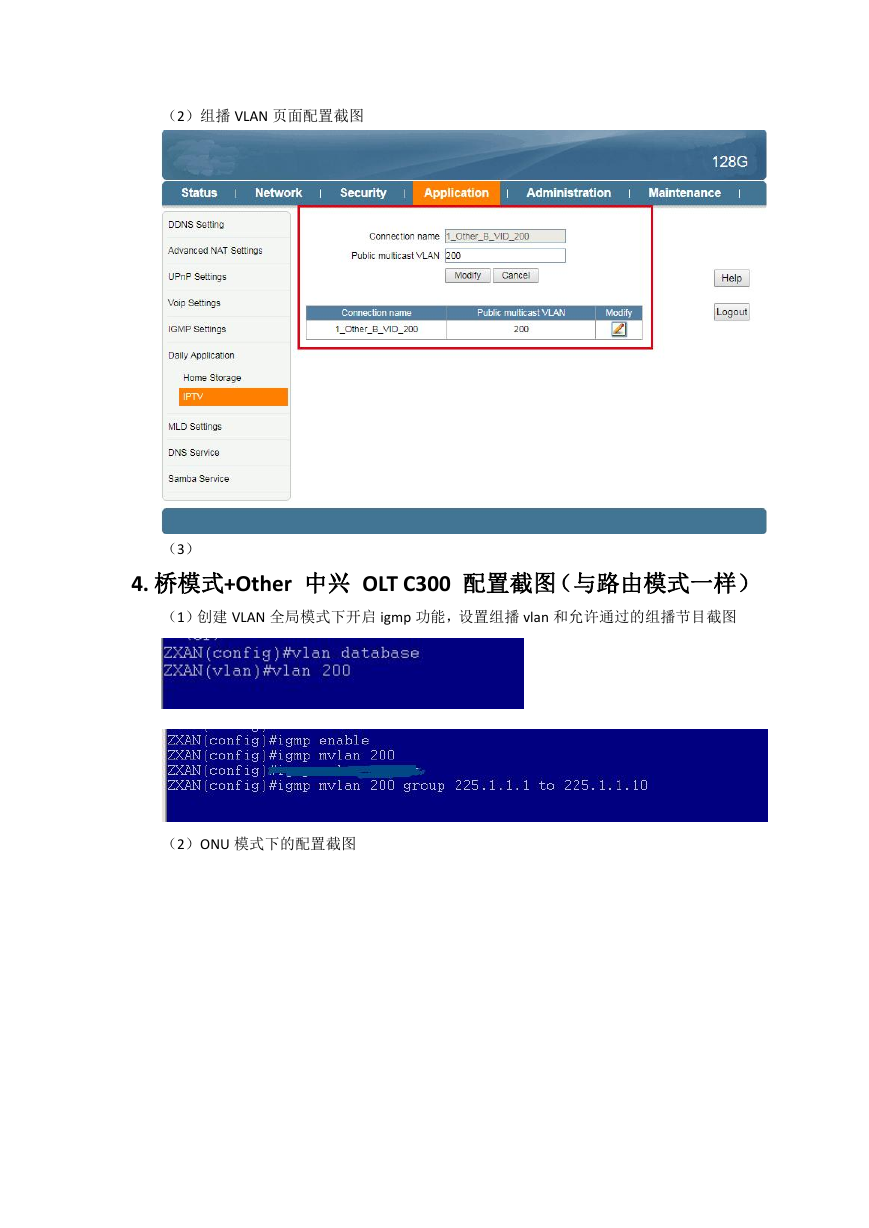Click the Cancel button
Screen dimensions: 869x1228
(x=516, y=275)
